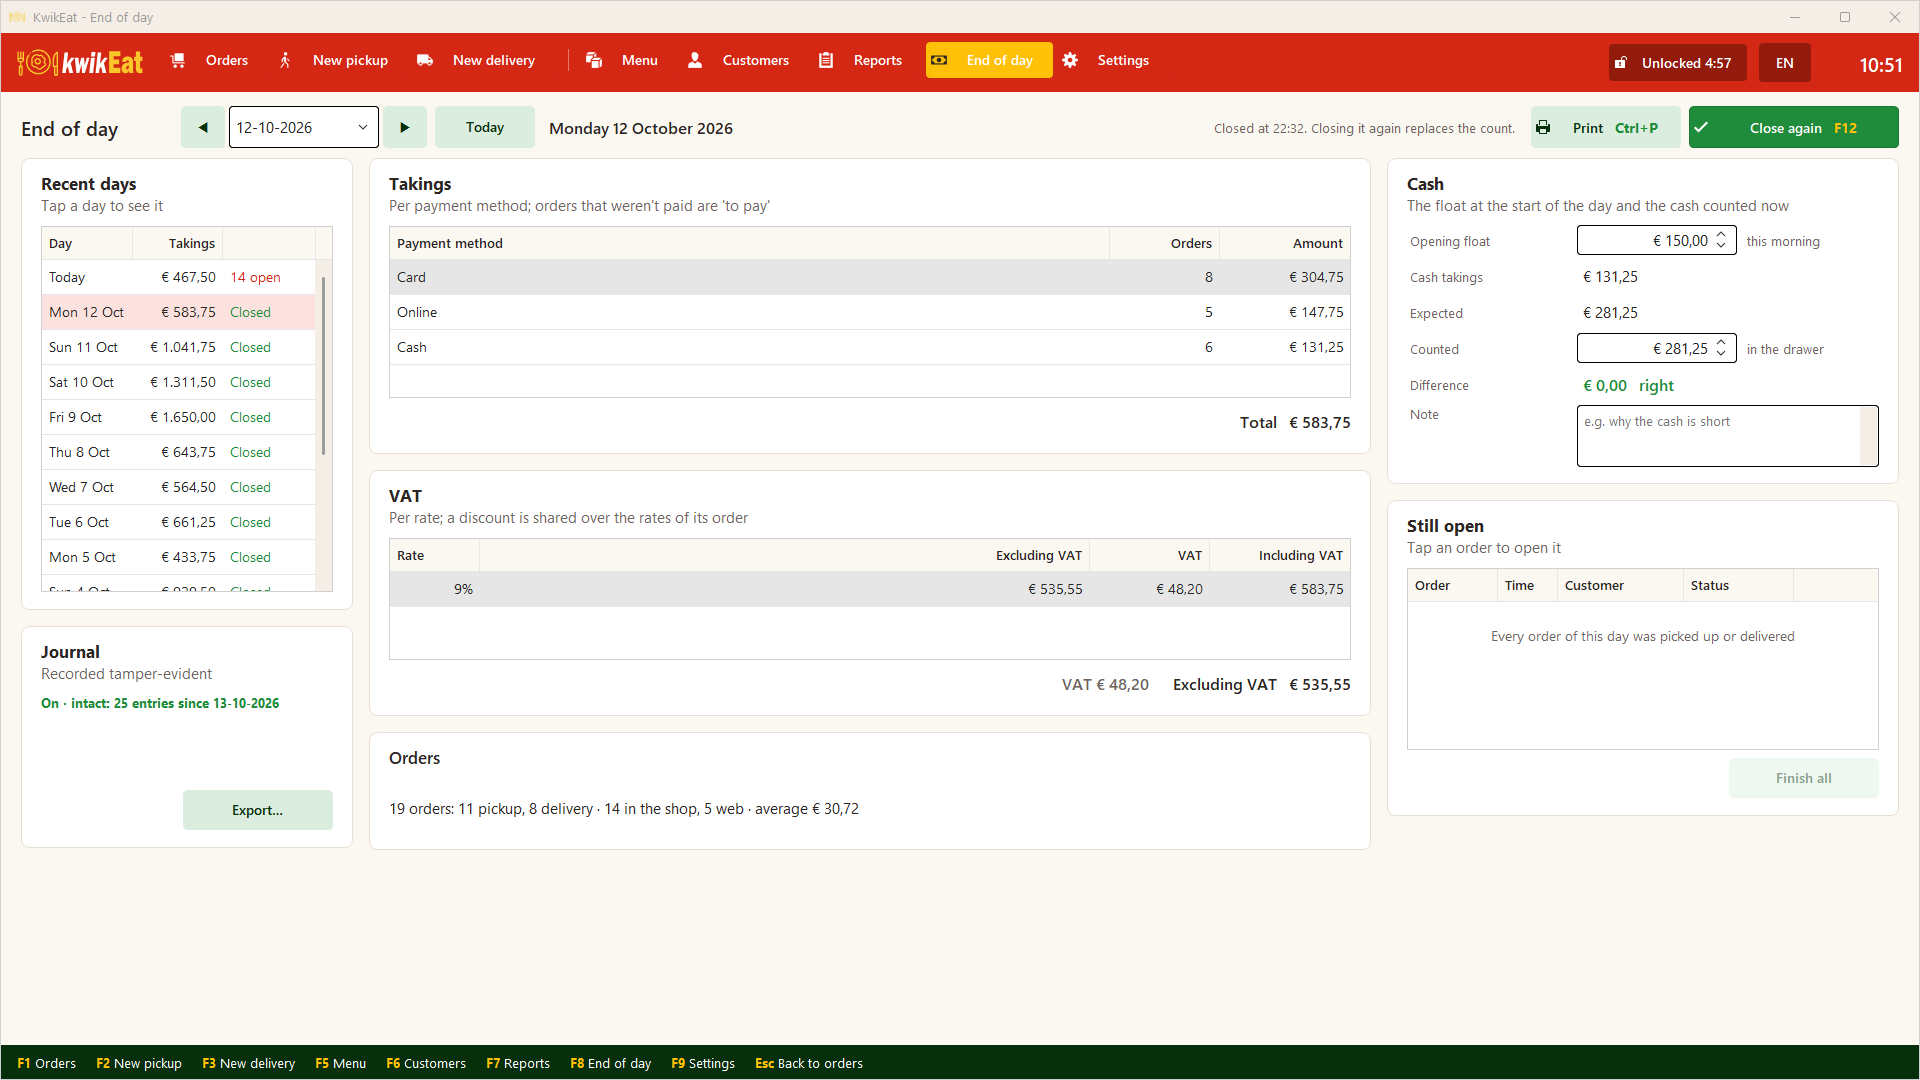Select the Card row in Takings
Image resolution: width=1920 pixels, height=1080 pixels.
pyautogui.click(x=870, y=277)
